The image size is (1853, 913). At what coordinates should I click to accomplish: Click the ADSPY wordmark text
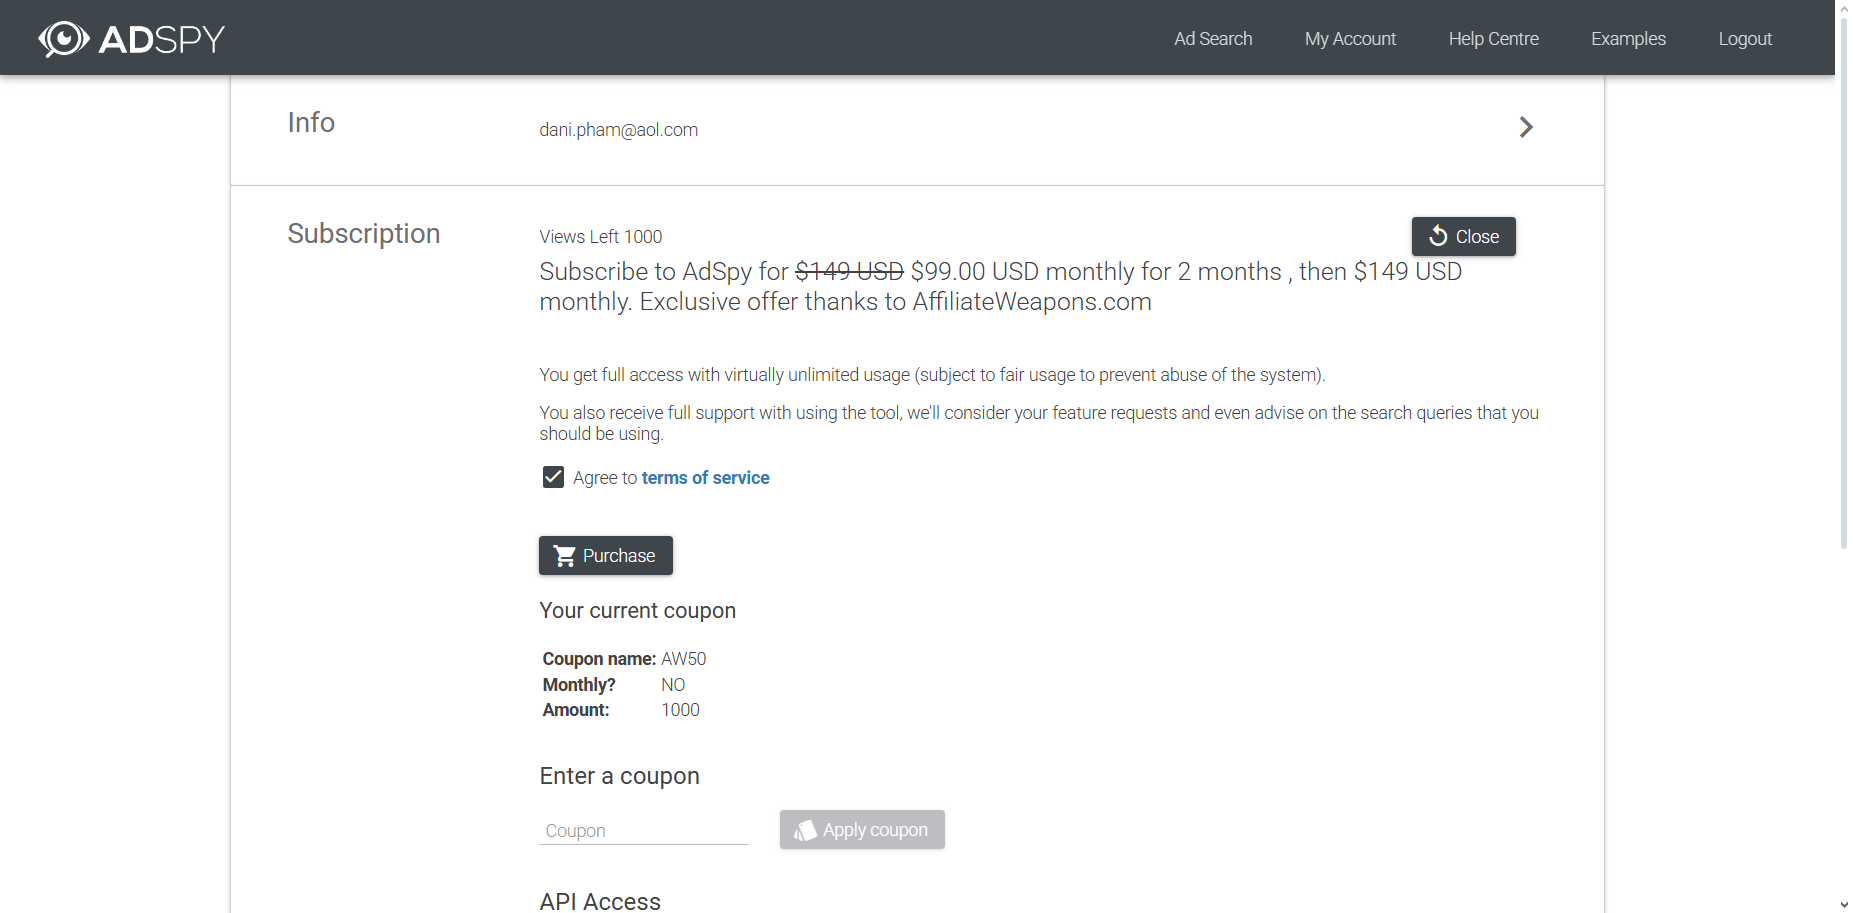tap(161, 40)
